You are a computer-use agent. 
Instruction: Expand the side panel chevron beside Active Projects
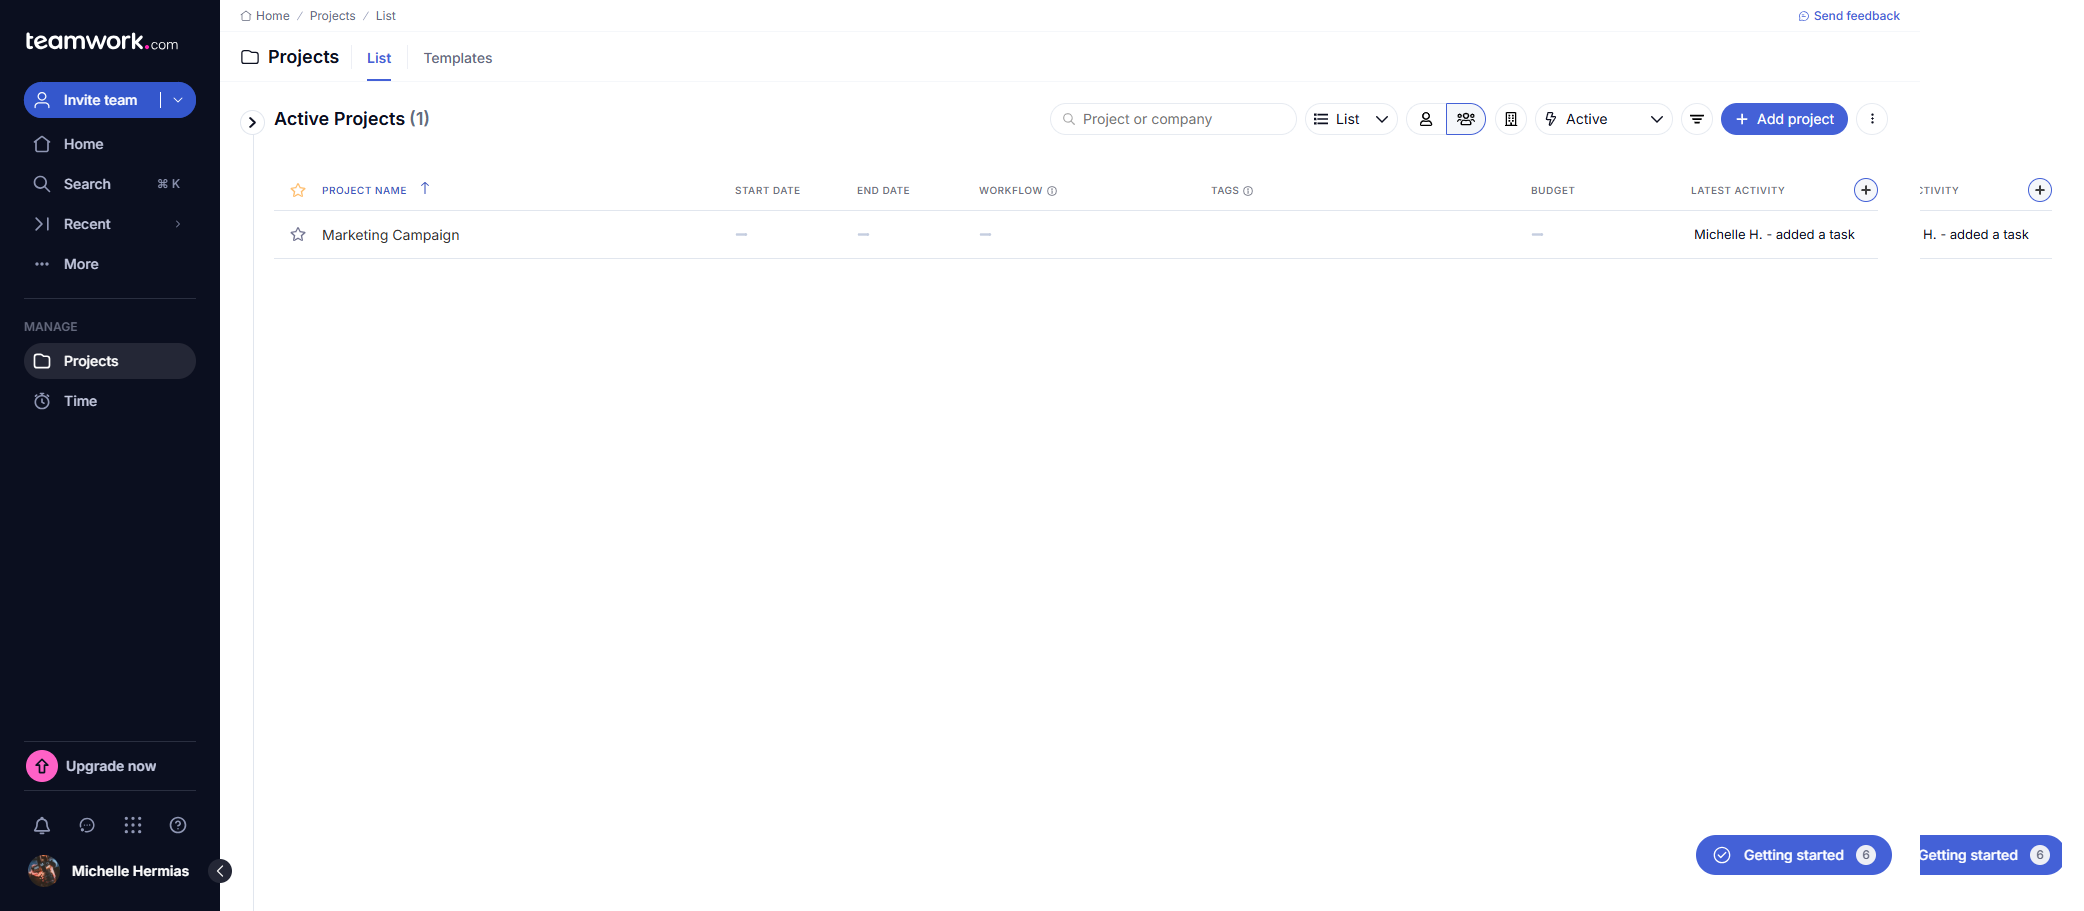252,122
